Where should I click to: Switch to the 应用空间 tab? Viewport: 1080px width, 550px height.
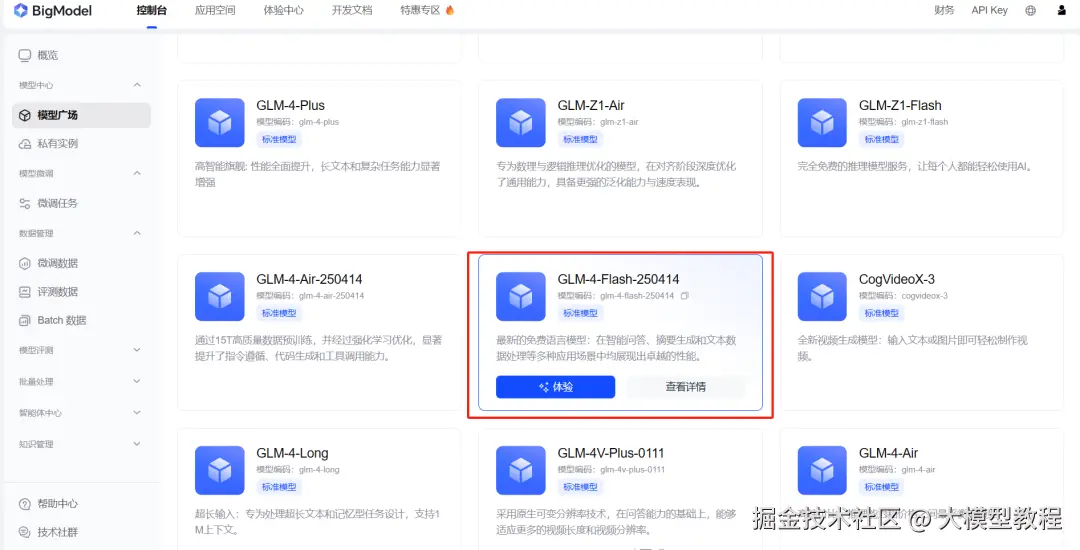click(x=215, y=10)
